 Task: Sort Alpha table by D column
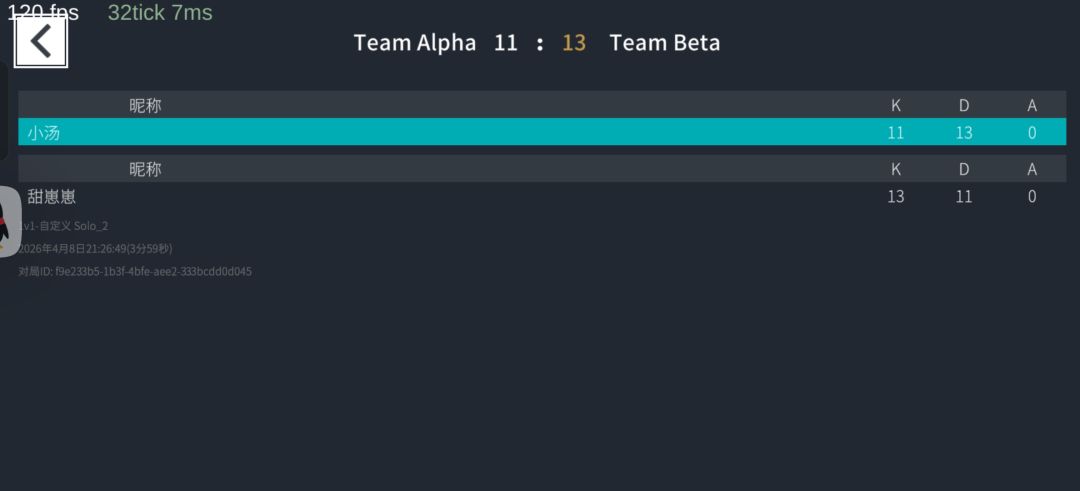(x=964, y=105)
